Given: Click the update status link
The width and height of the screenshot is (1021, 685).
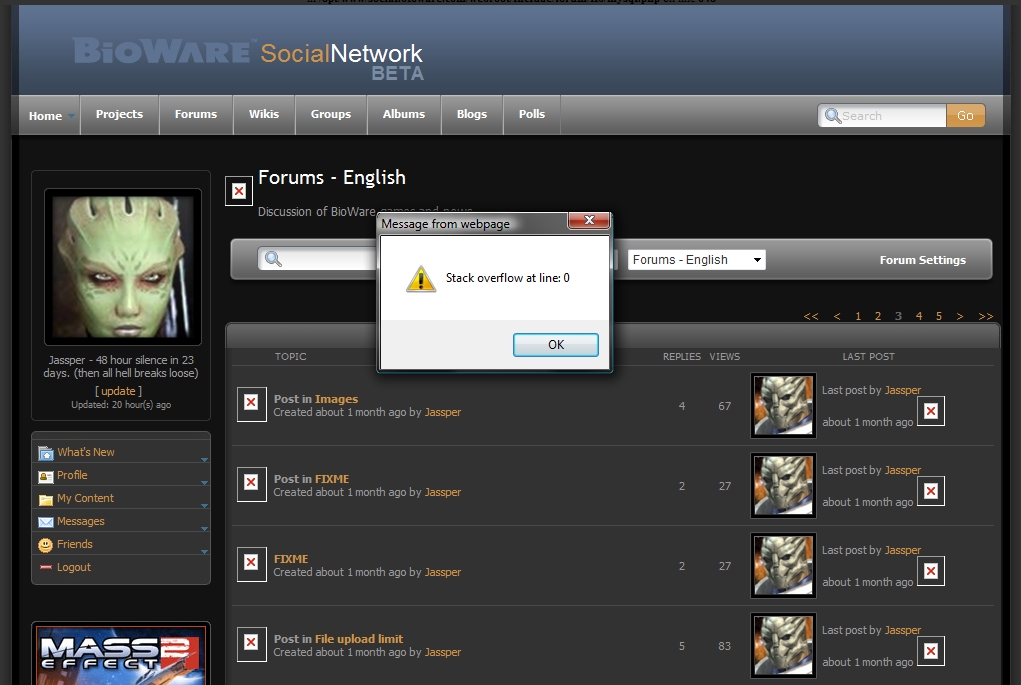Looking at the screenshot, I should 118,391.
